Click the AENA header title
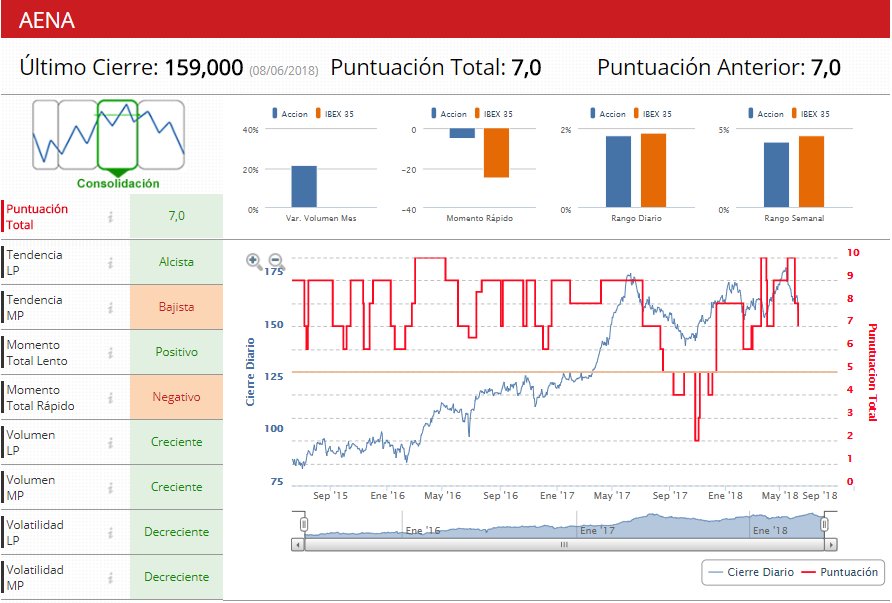This screenshot has height=603, width=892. pos(47,20)
